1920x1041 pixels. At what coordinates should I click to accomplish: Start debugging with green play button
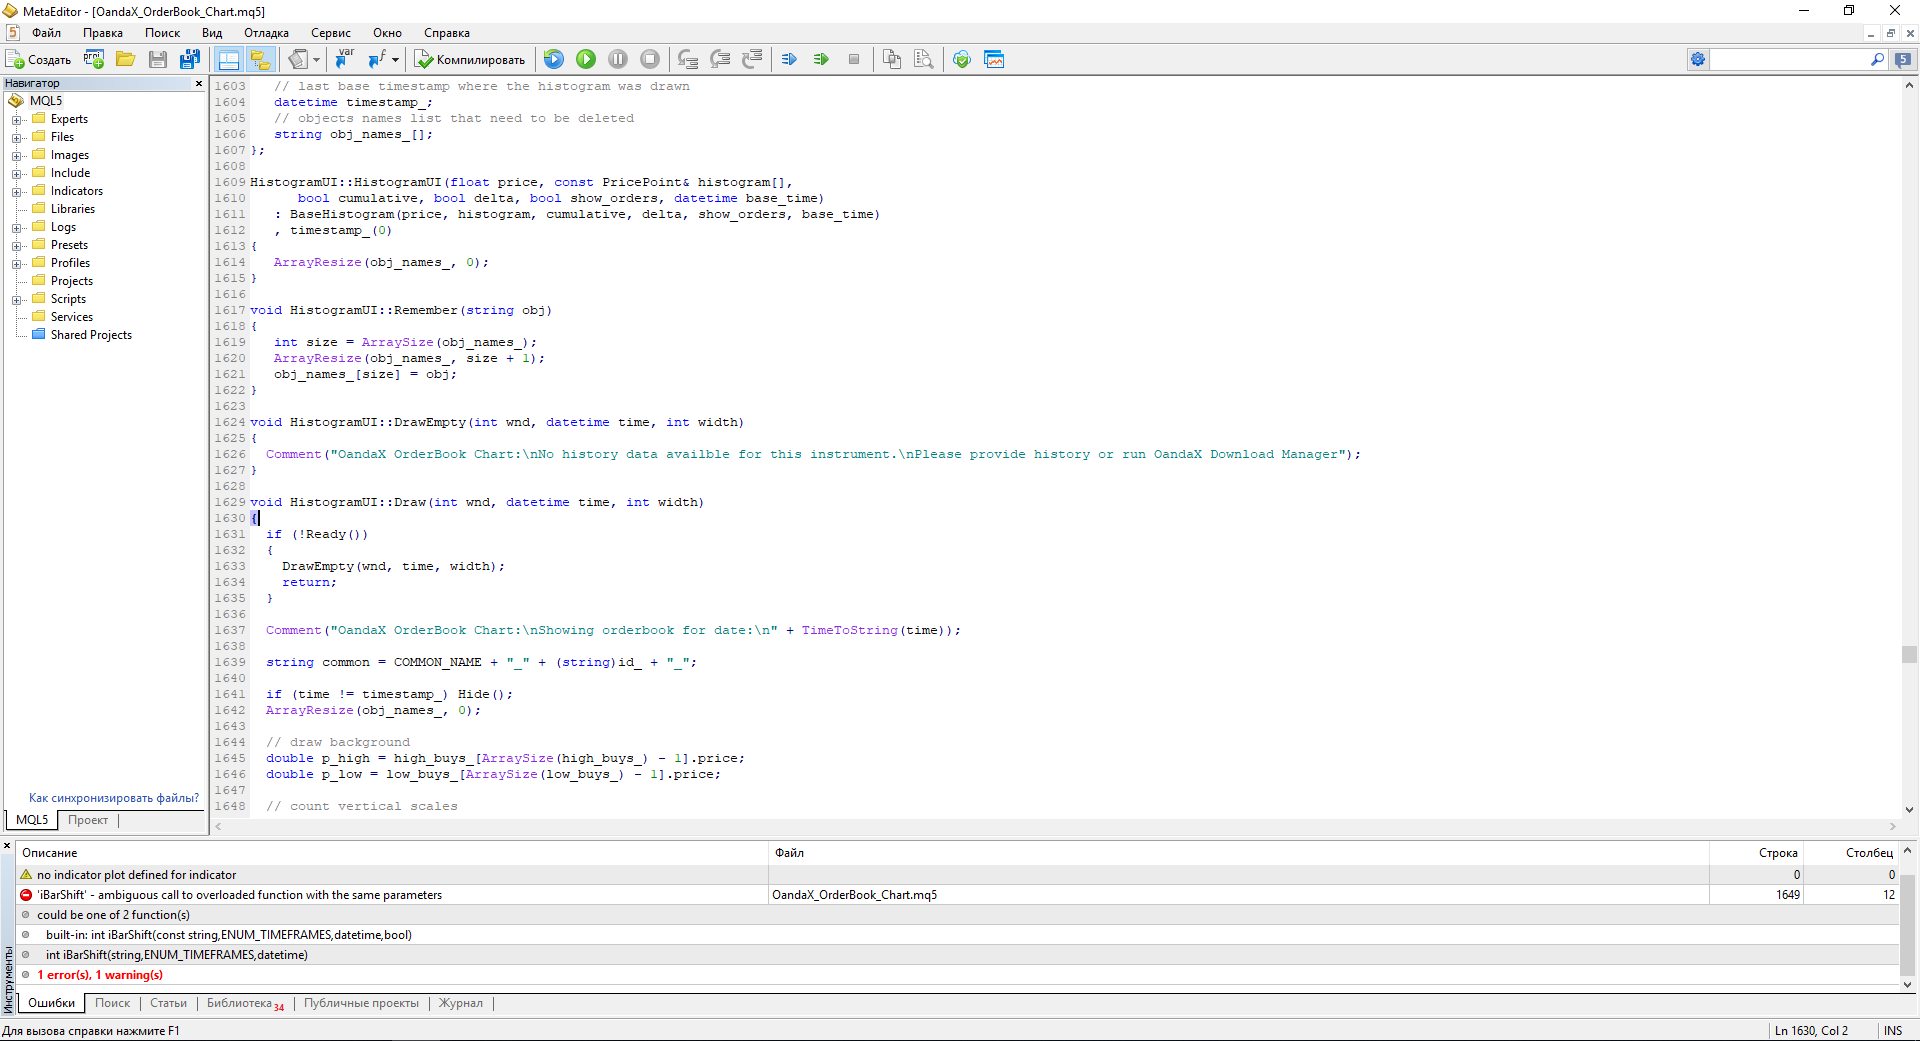[586, 60]
